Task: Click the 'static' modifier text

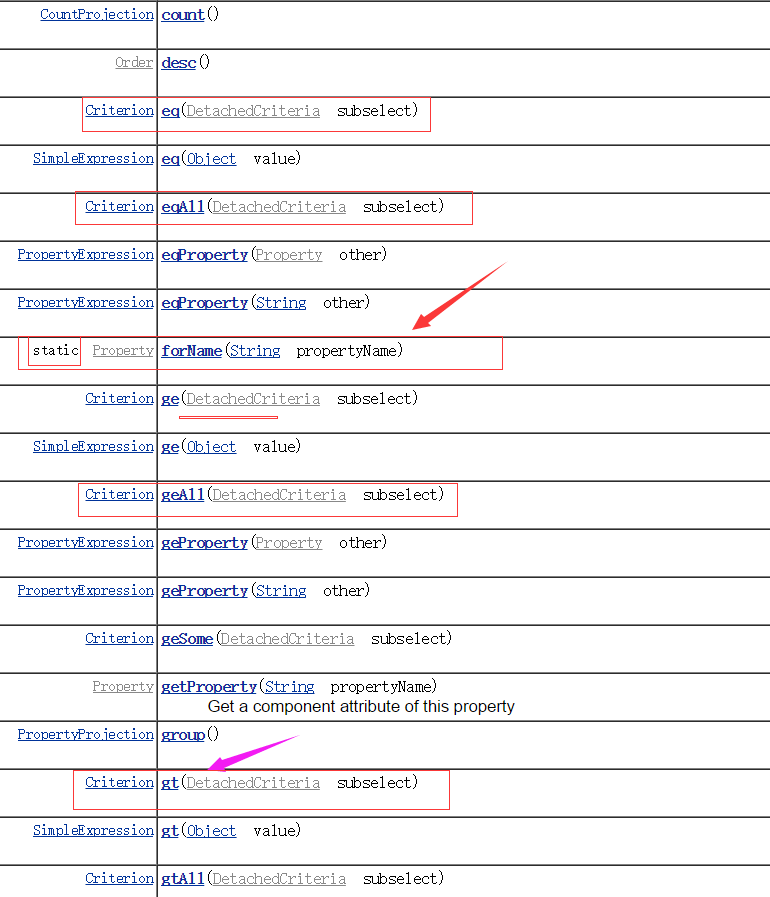Action: click(55, 350)
